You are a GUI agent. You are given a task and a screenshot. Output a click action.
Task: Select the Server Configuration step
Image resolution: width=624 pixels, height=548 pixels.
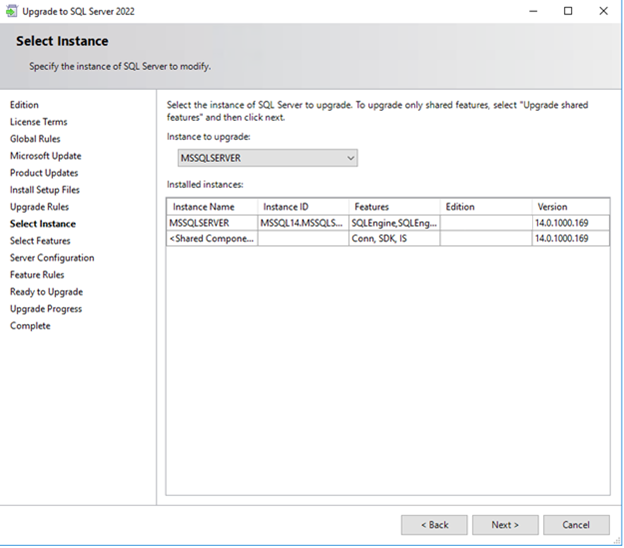(x=52, y=258)
